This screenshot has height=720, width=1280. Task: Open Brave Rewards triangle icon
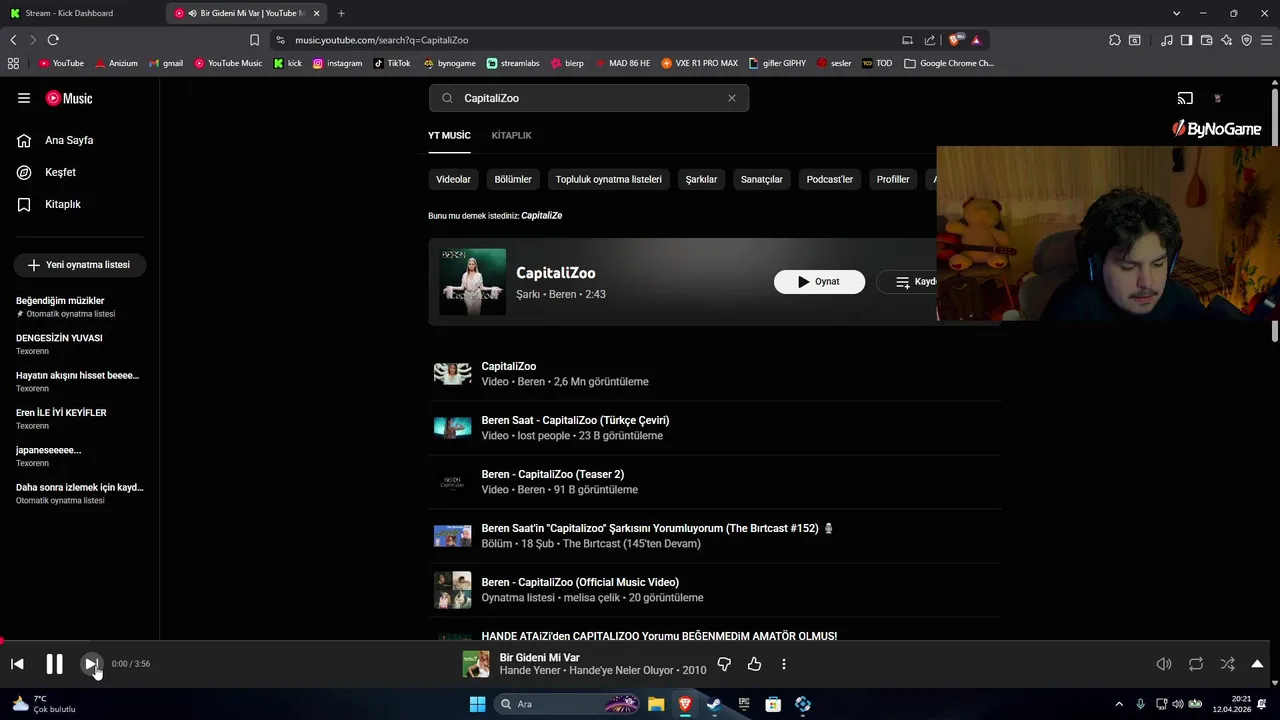click(976, 40)
